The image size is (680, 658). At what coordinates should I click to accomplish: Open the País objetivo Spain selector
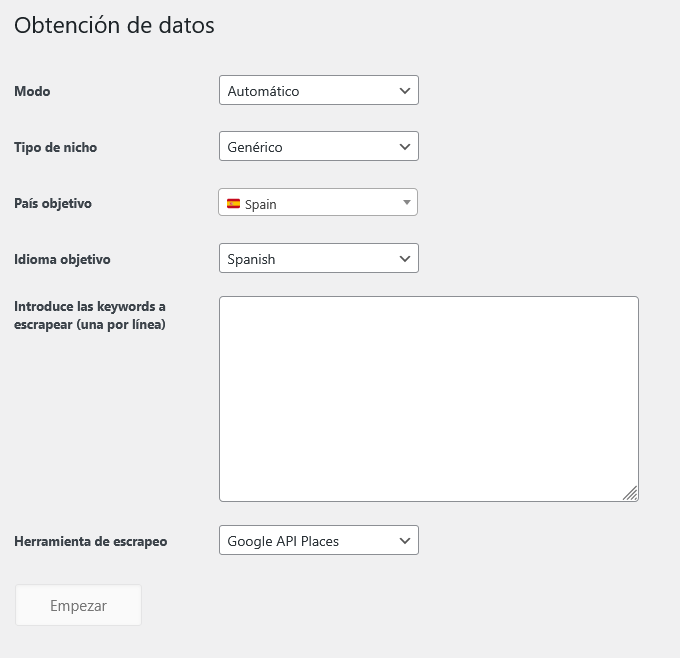tap(318, 202)
